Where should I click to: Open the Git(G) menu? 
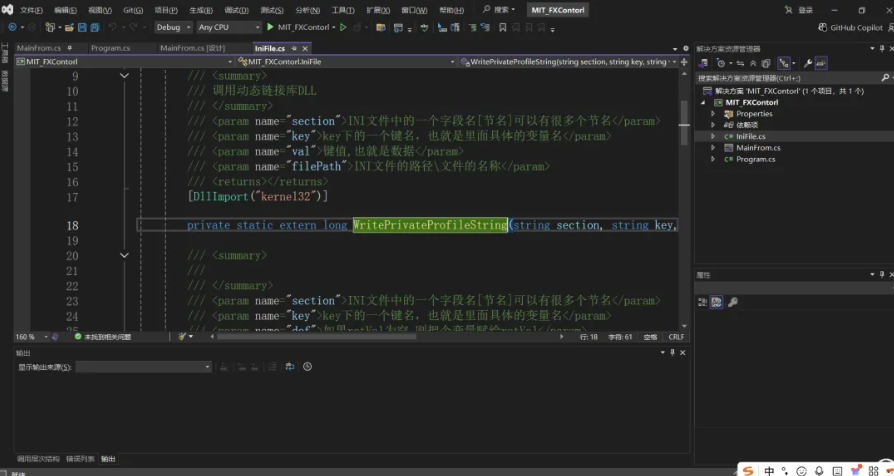pos(133,10)
